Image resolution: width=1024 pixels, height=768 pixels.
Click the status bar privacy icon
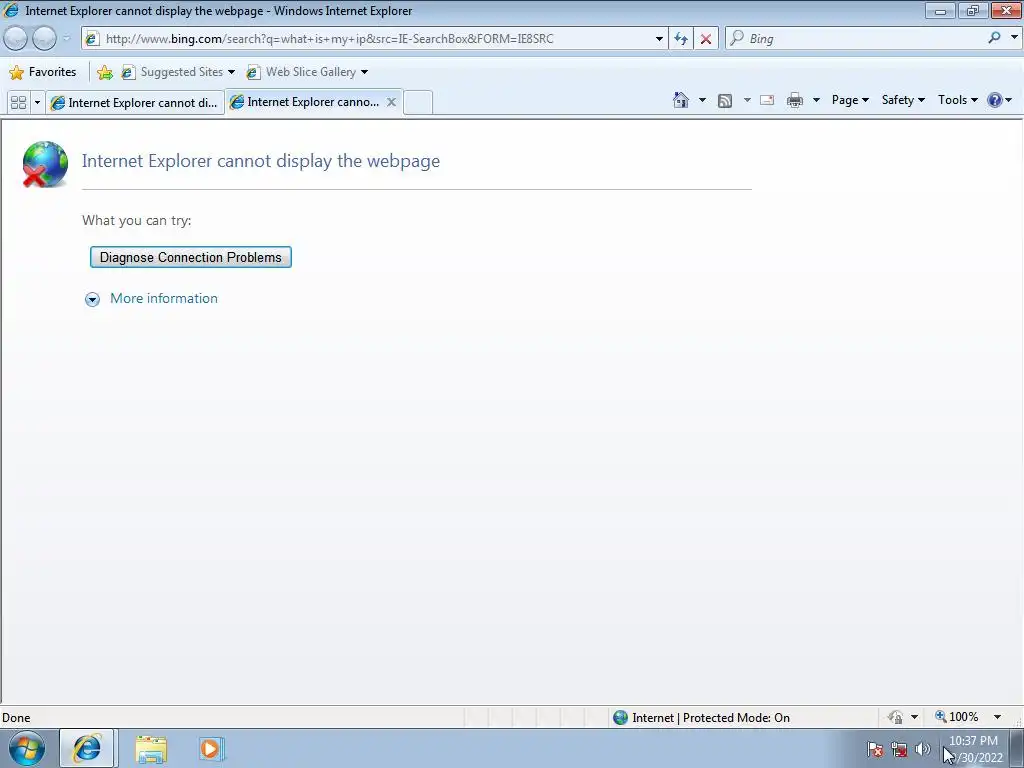895,717
